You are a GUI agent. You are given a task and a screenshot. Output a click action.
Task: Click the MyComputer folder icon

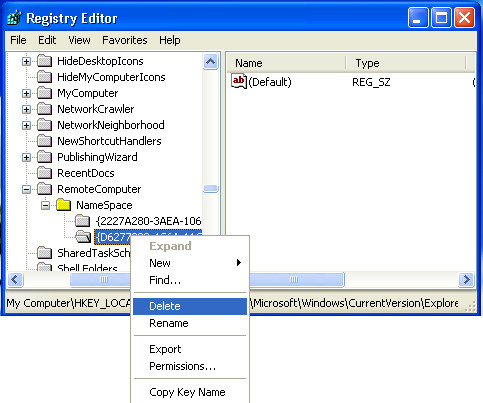44,93
